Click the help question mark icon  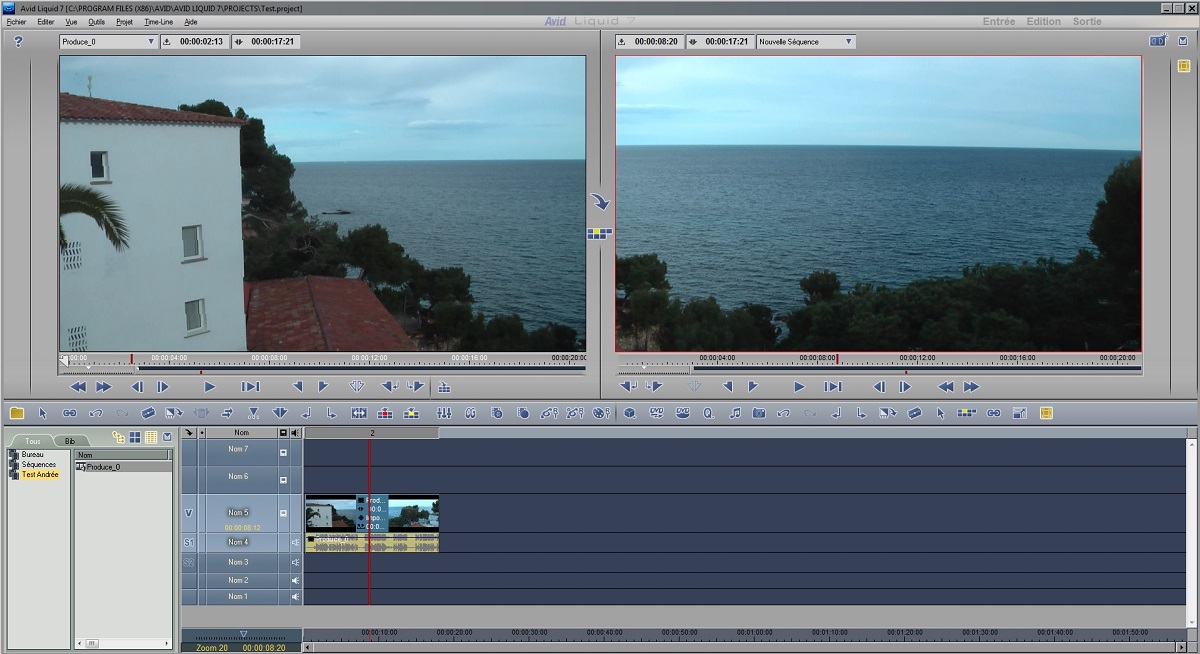(18, 41)
